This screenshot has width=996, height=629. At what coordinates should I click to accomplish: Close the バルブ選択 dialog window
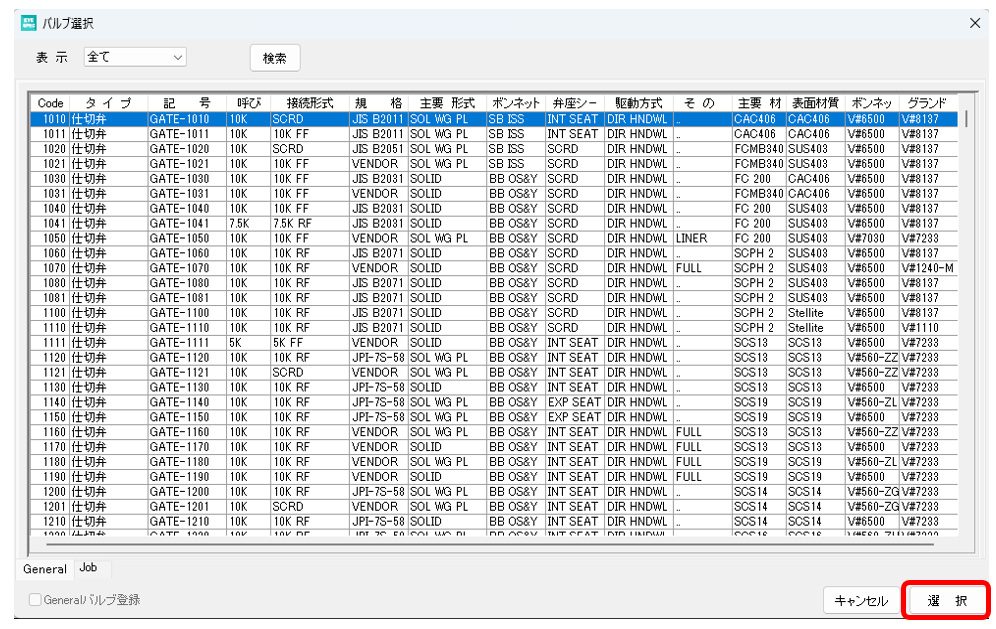tap(975, 22)
